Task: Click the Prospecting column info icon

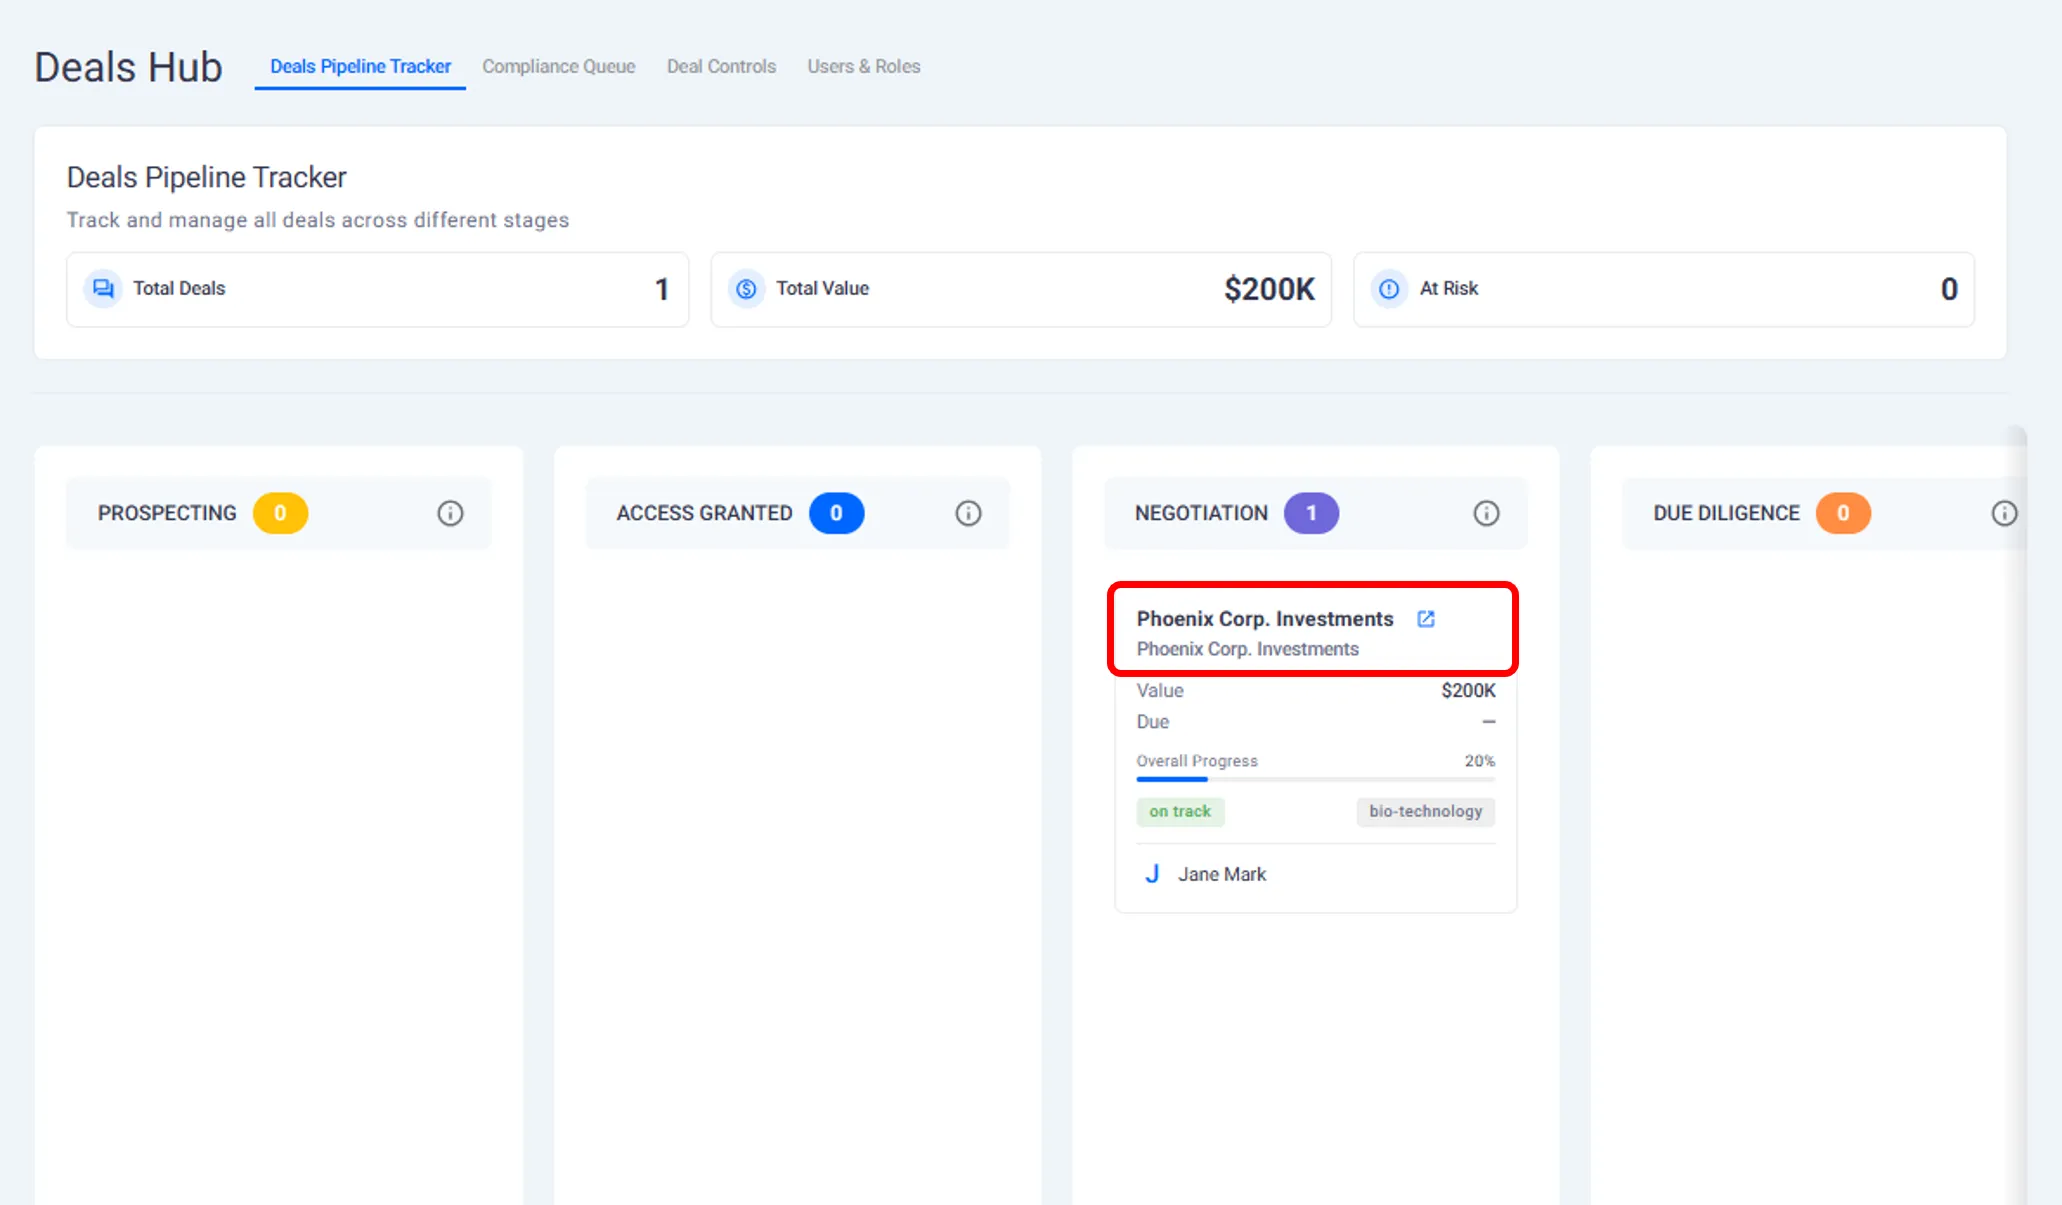Action: pos(450,513)
